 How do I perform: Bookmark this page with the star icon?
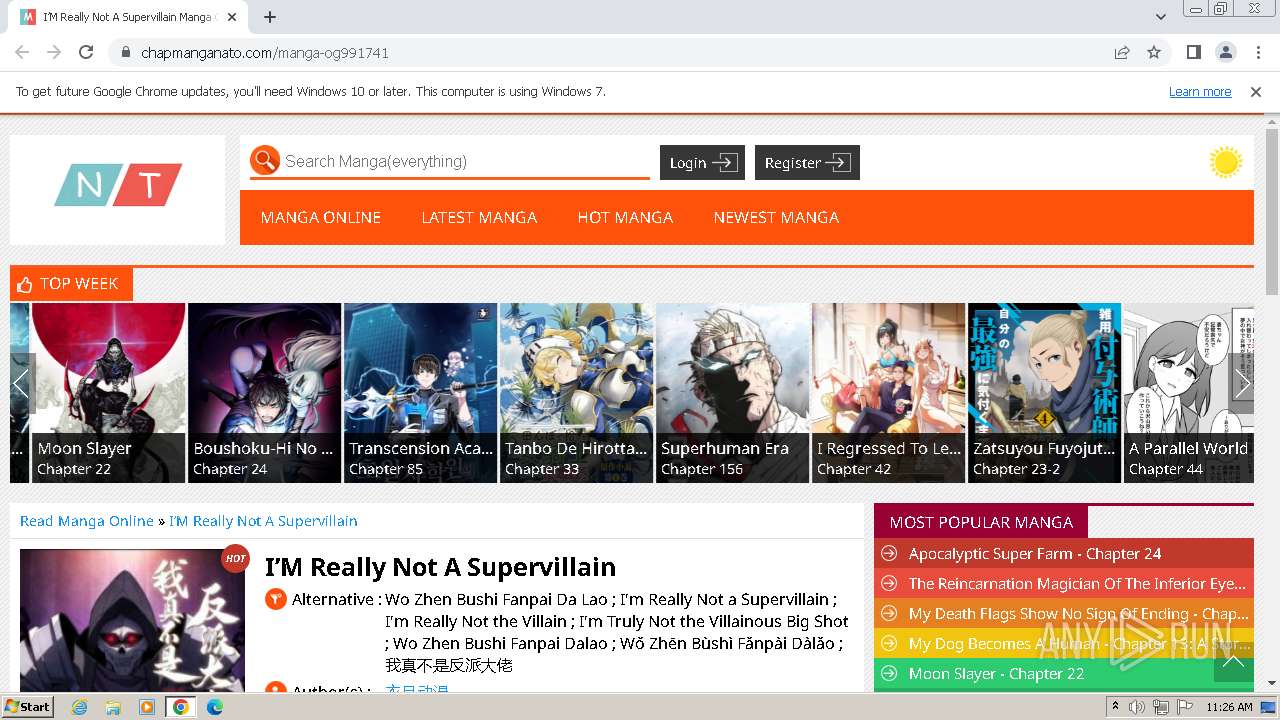[1154, 52]
